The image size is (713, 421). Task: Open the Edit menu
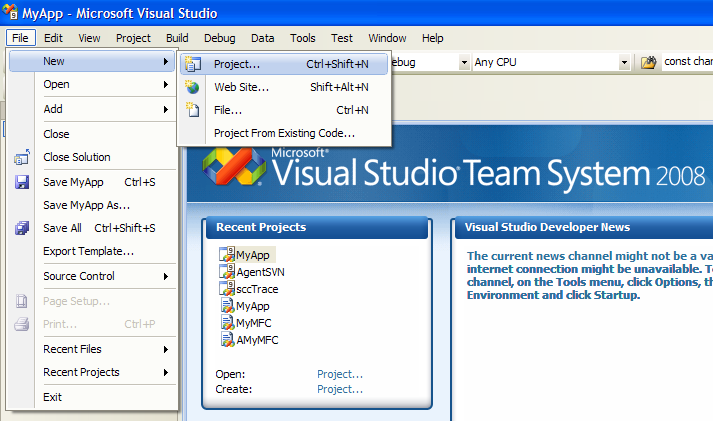click(53, 38)
